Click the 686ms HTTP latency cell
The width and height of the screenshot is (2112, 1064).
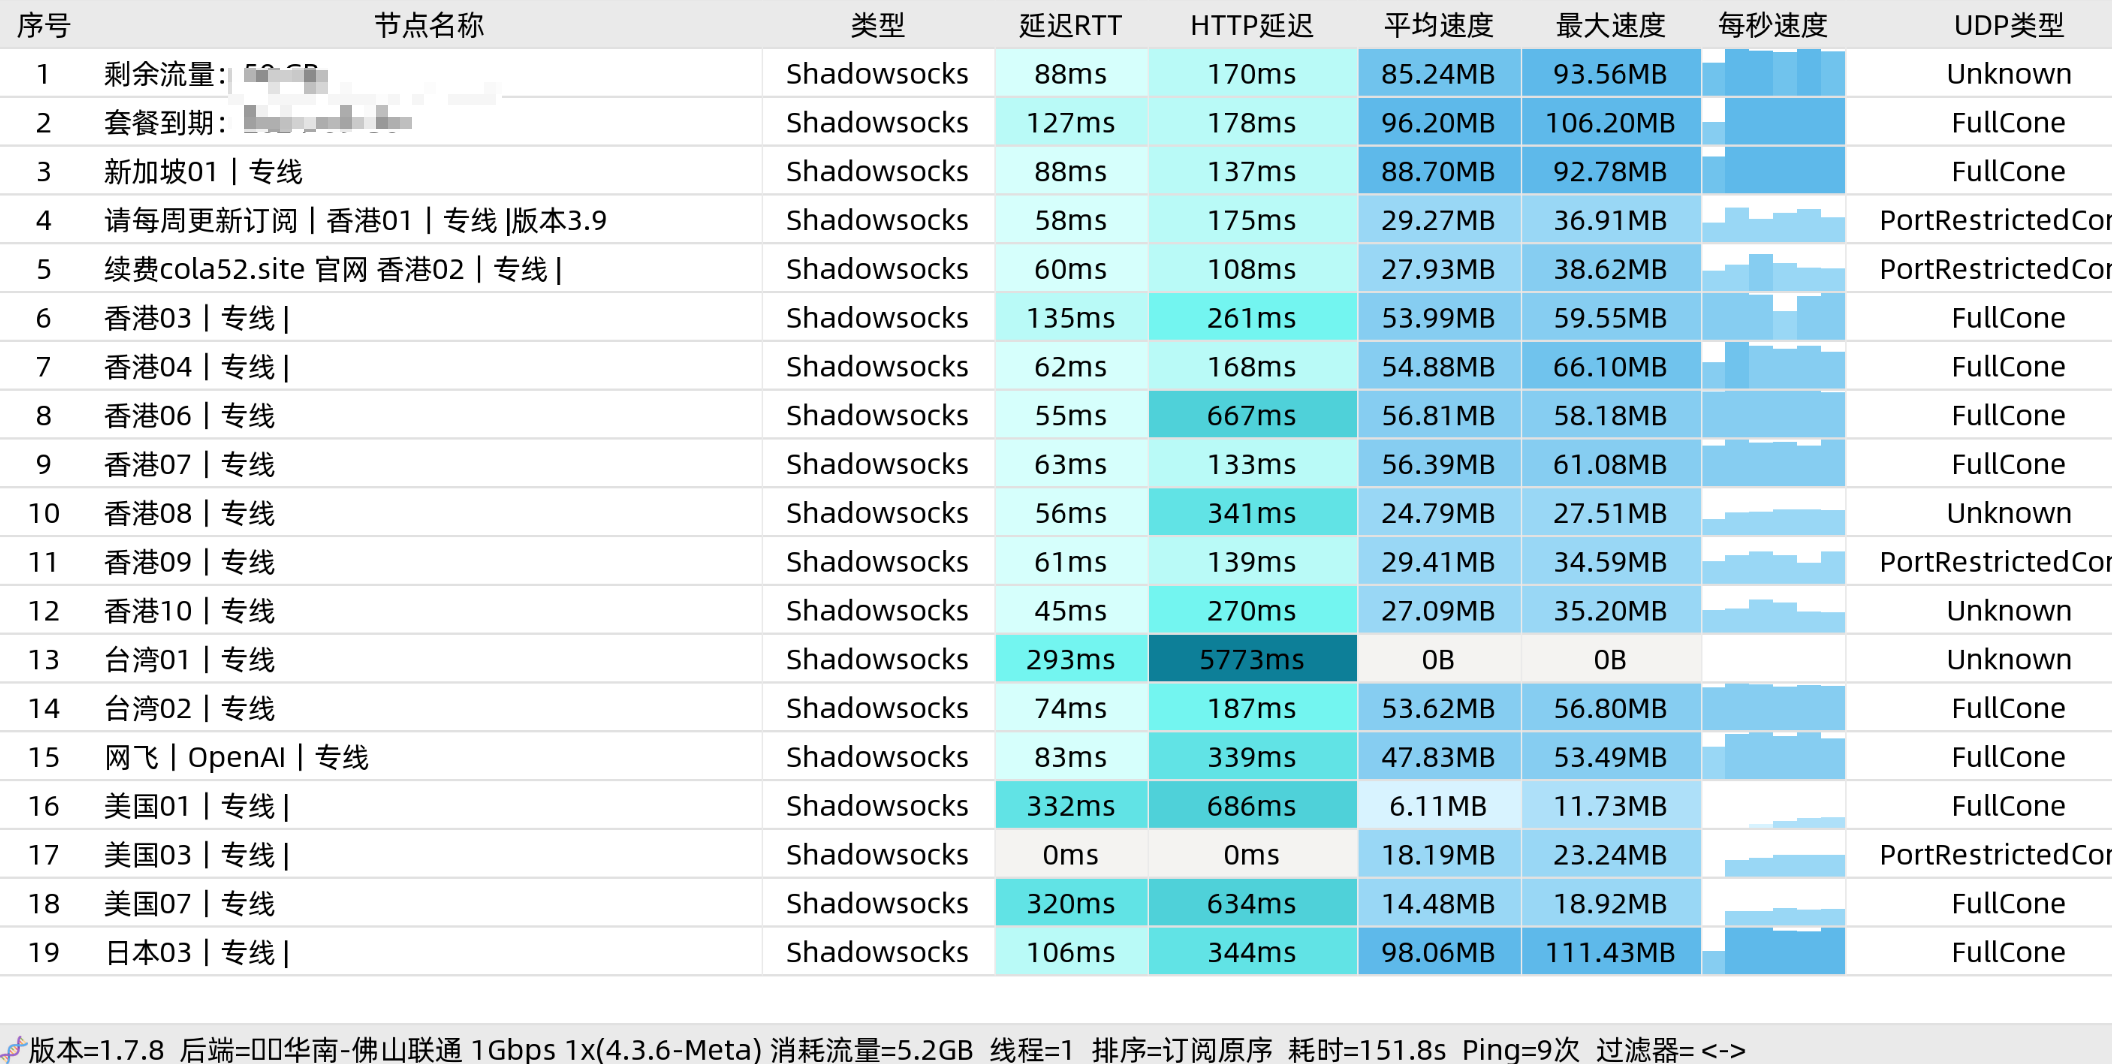1252,807
